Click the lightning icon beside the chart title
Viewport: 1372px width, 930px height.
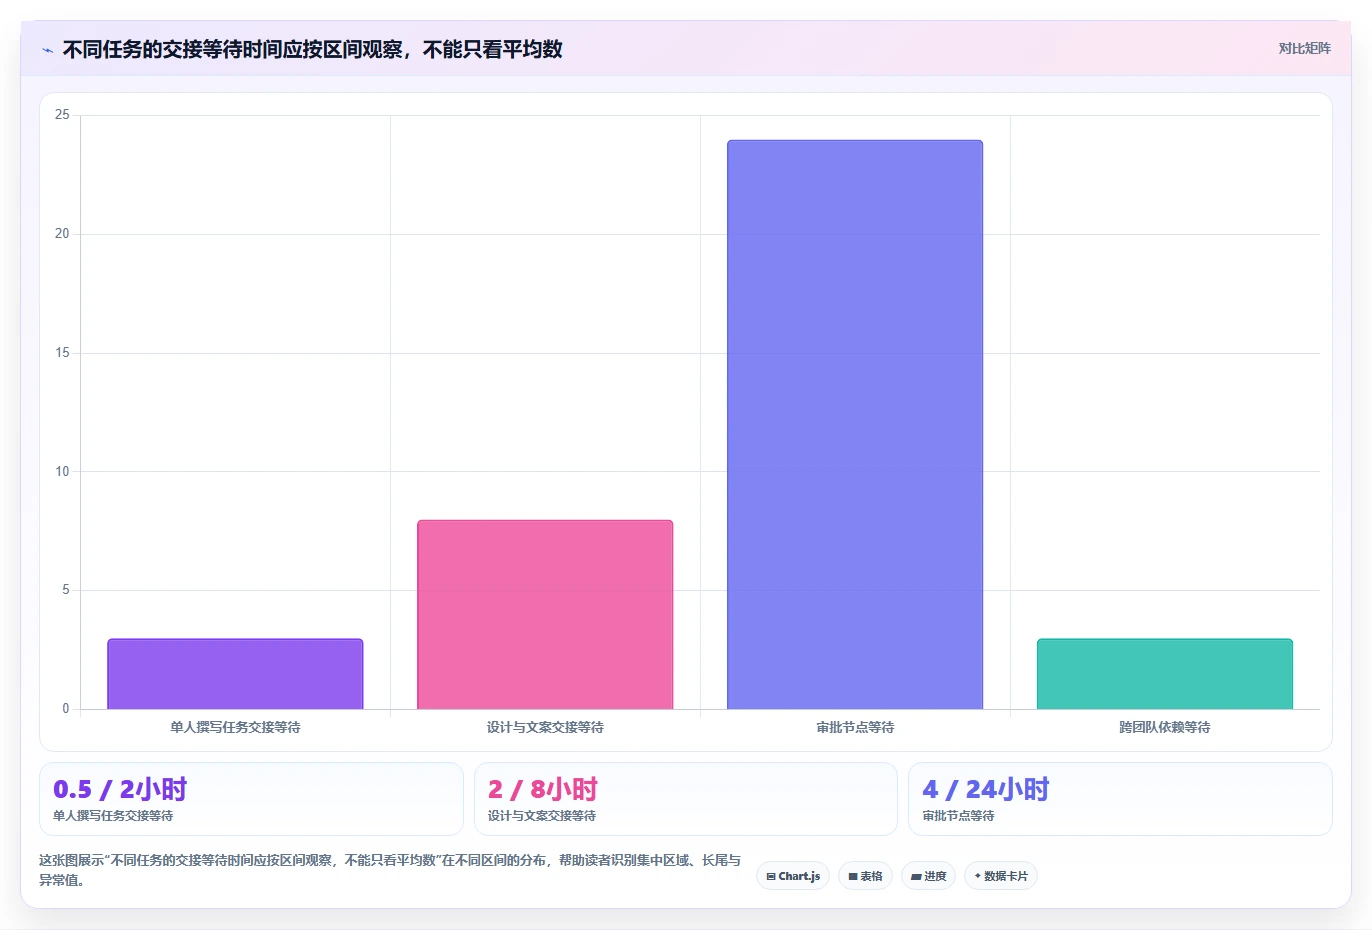47,50
